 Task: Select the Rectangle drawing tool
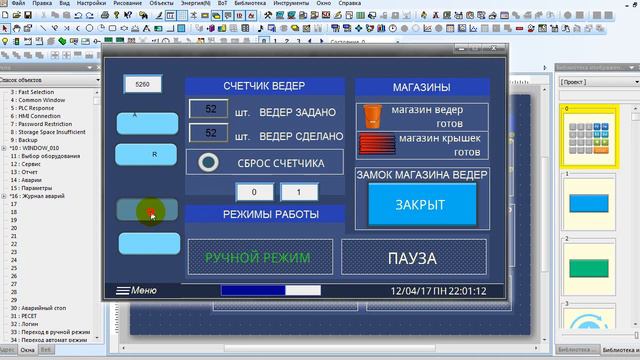pos(112,29)
